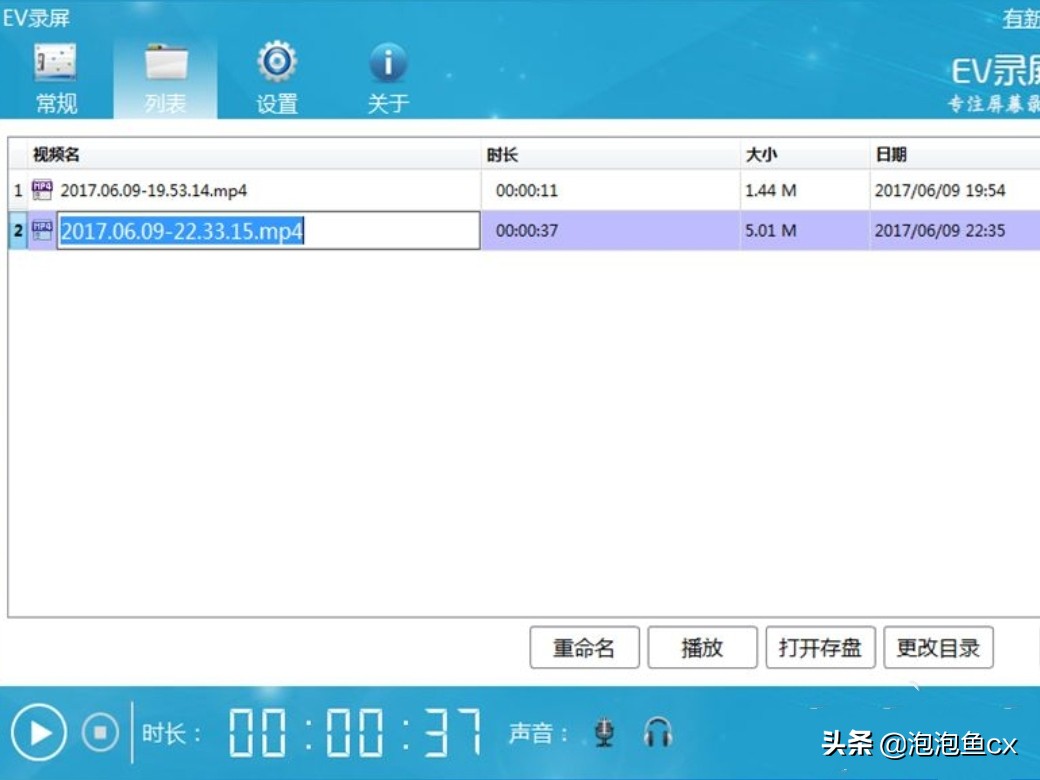1040x780 pixels.
Task: Click the 播放 button
Action: (x=702, y=647)
